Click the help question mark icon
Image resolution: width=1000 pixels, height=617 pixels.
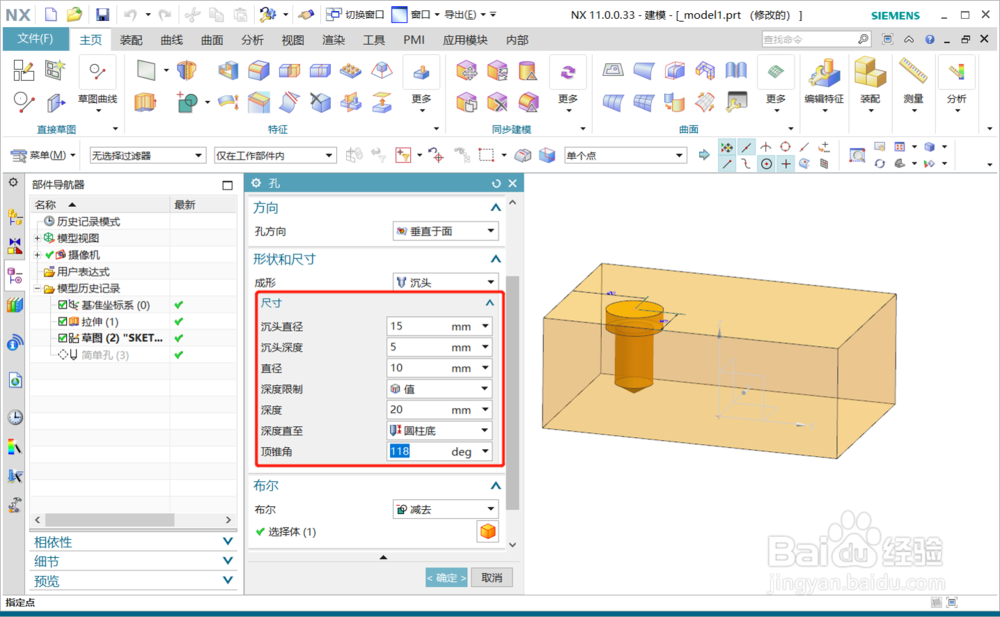coord(930,40)
